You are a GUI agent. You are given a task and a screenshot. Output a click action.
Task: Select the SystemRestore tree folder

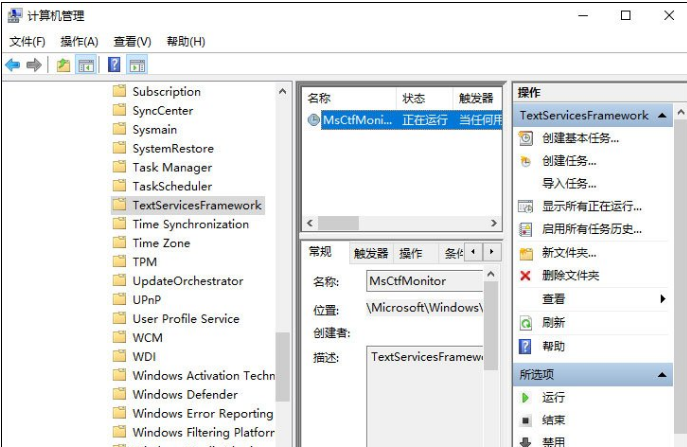point(173,148)
